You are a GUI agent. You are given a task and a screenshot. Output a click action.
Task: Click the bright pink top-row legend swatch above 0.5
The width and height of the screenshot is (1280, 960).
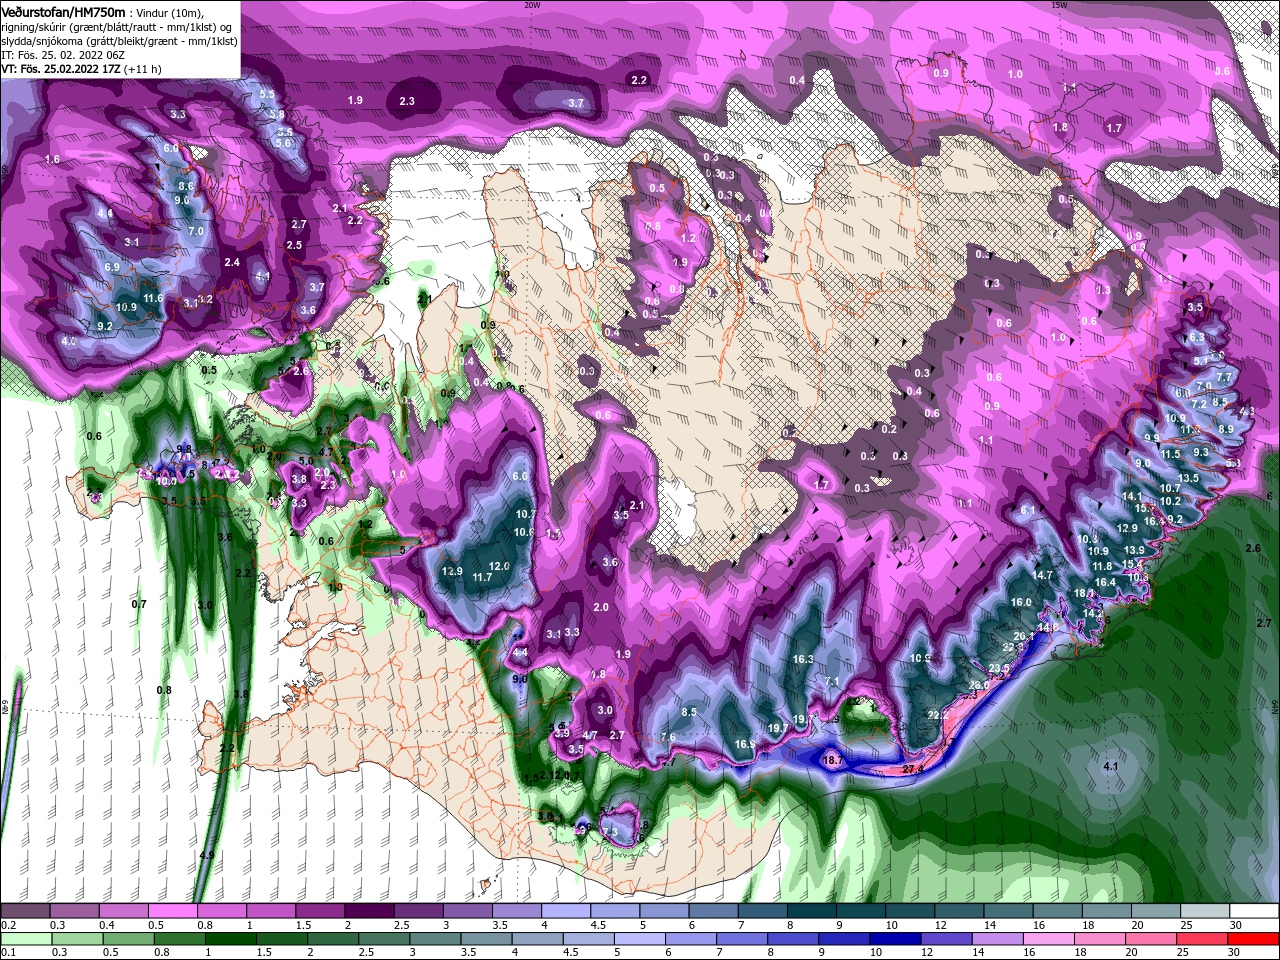point(172,910)
